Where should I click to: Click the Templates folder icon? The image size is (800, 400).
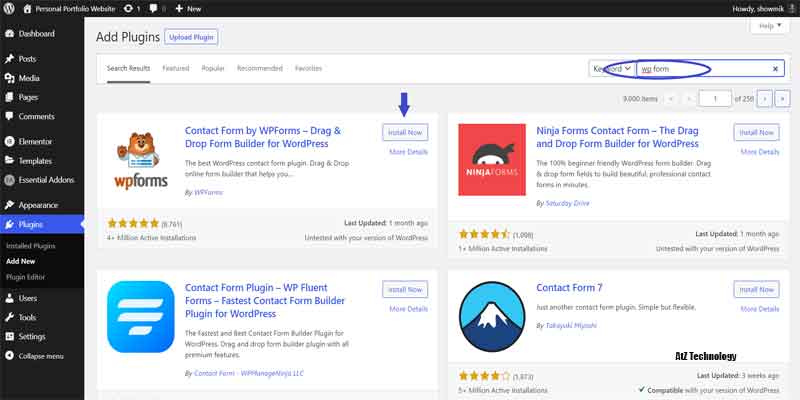click(10, 161)
